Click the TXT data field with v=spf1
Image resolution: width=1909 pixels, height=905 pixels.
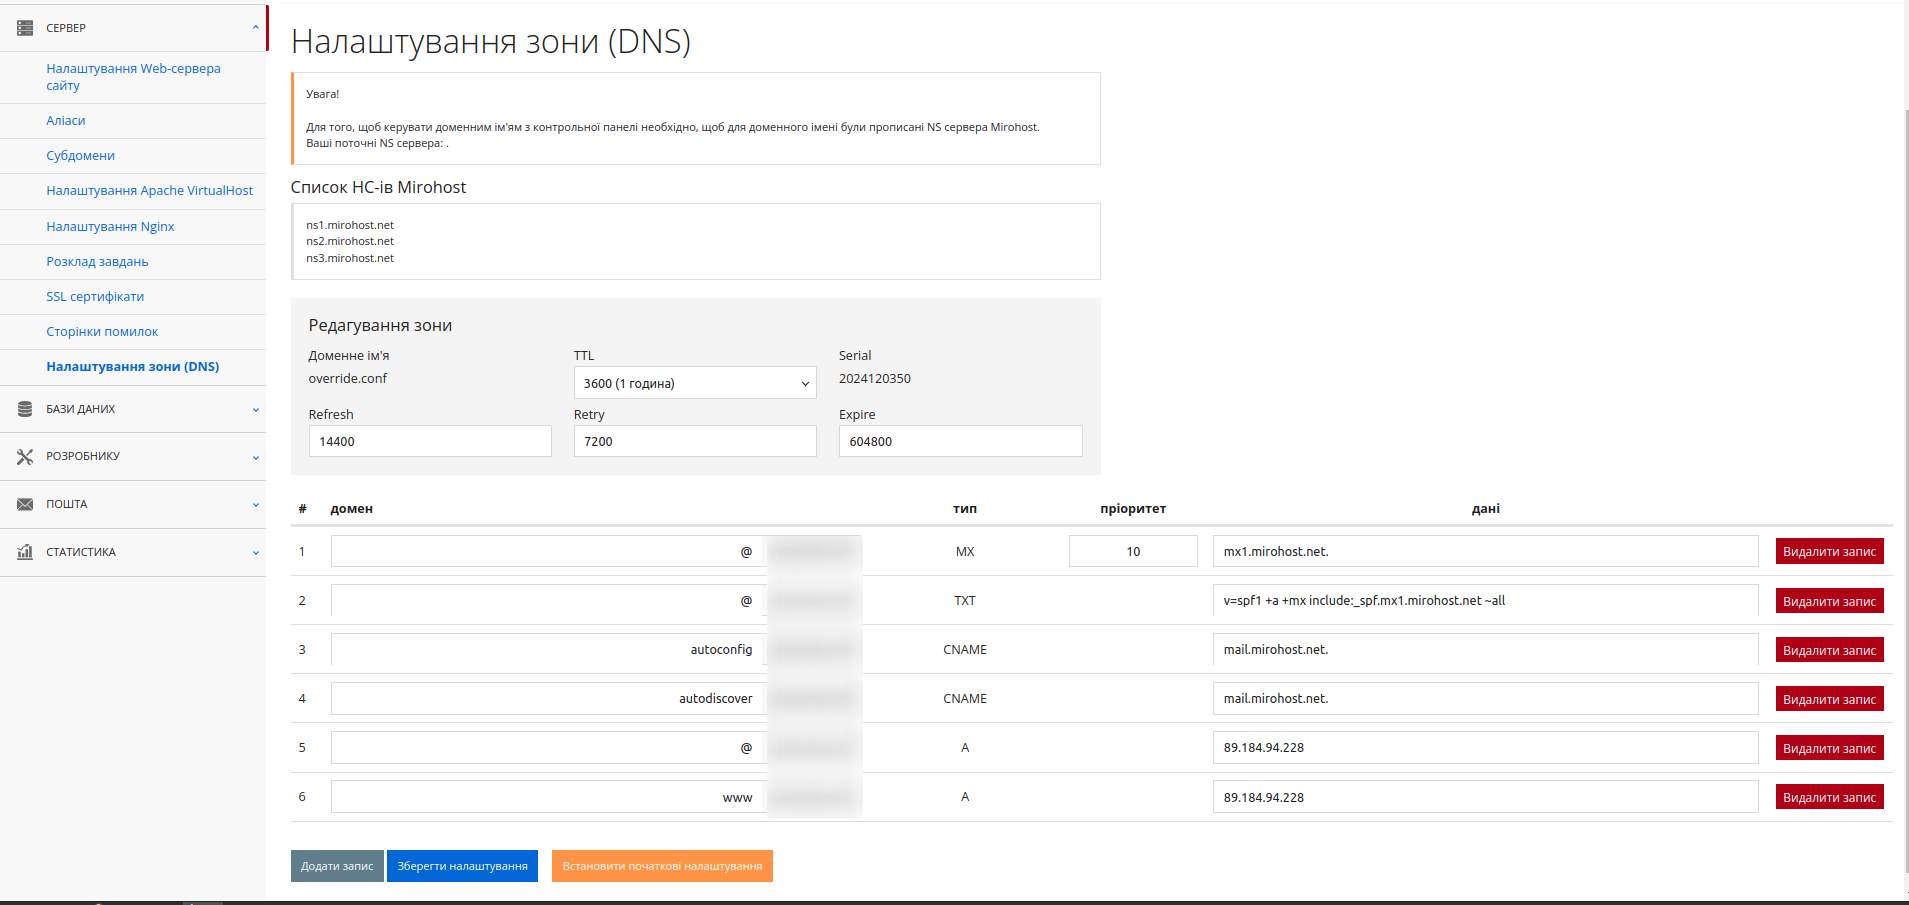point(1485,600)
